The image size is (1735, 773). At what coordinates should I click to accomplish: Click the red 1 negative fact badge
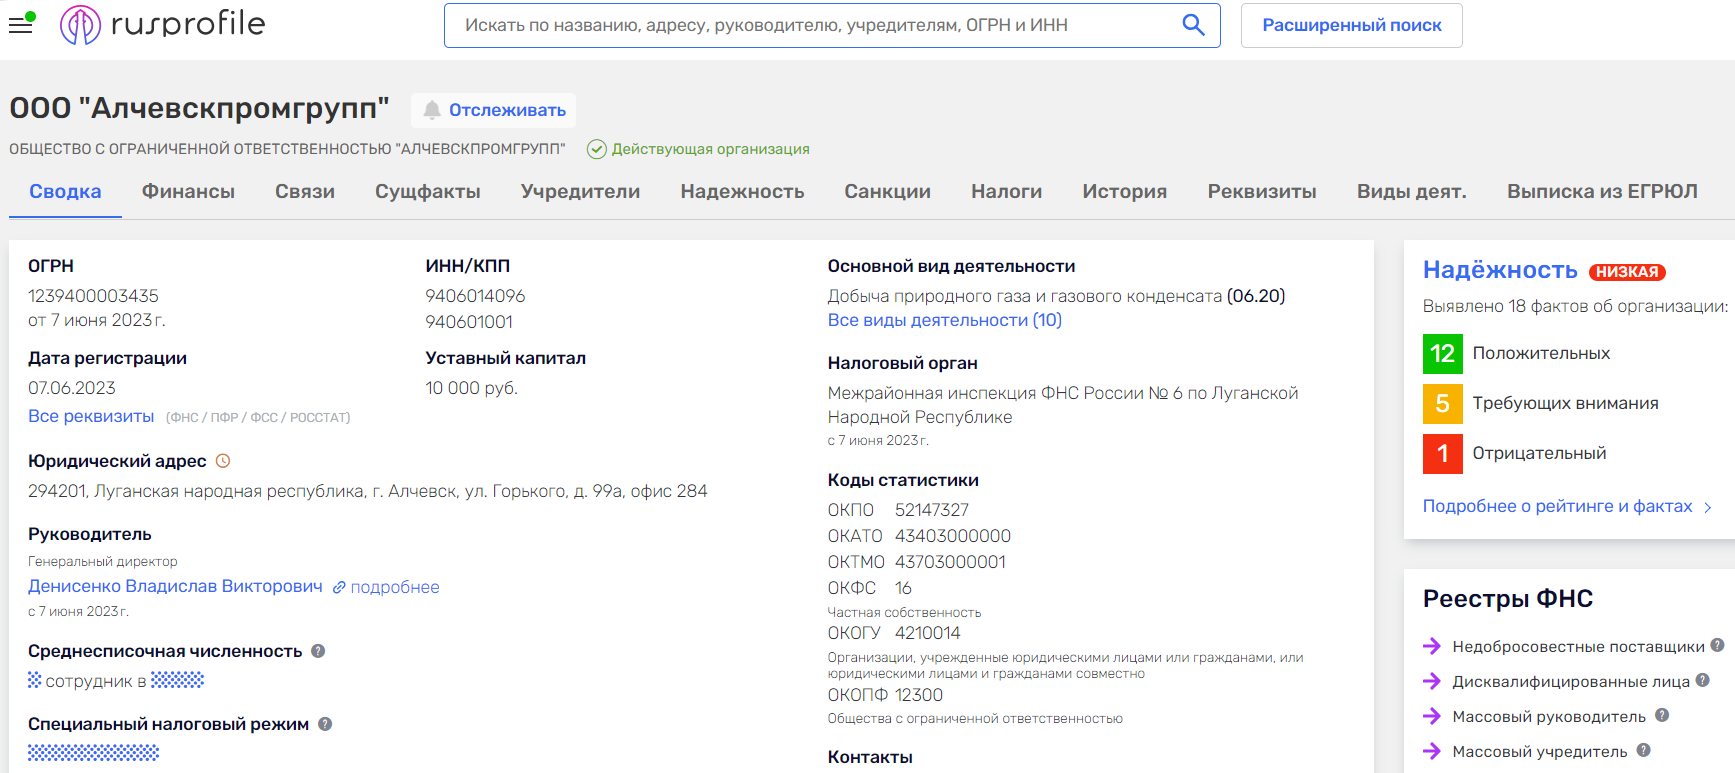point(1442,454)
